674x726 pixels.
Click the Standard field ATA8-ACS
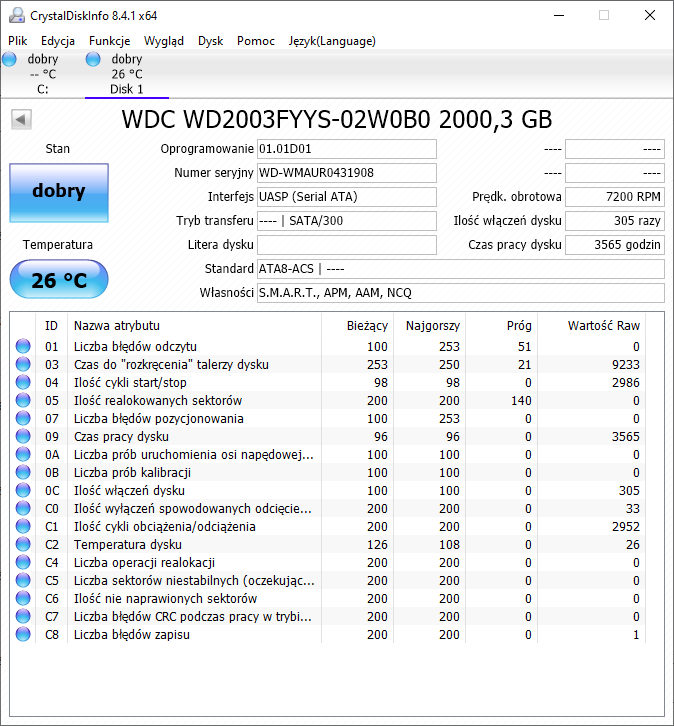(461, 269)
